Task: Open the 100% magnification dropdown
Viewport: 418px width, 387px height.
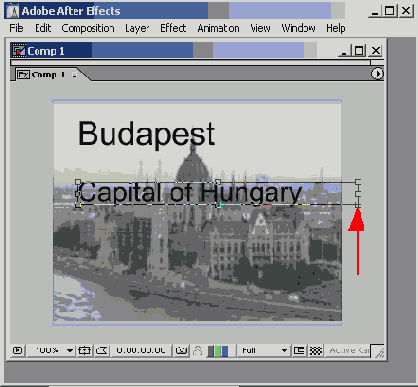Action: coord(51,350)
